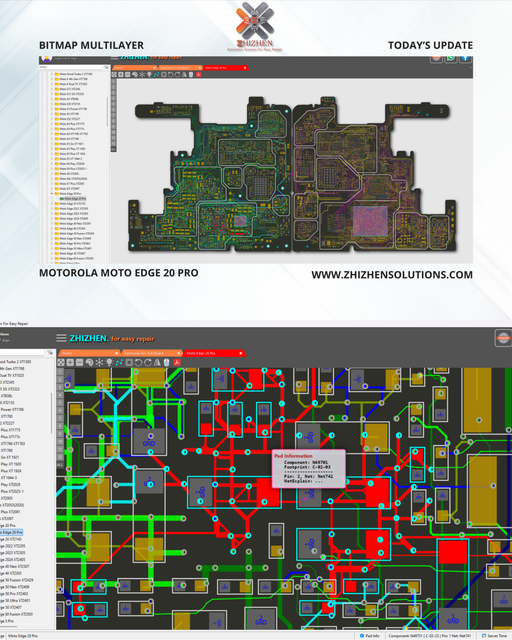Toggle the lightbulb highlight icon in zoomed trace view
Viewport: 512px width, 640px height.
point(109,362)
